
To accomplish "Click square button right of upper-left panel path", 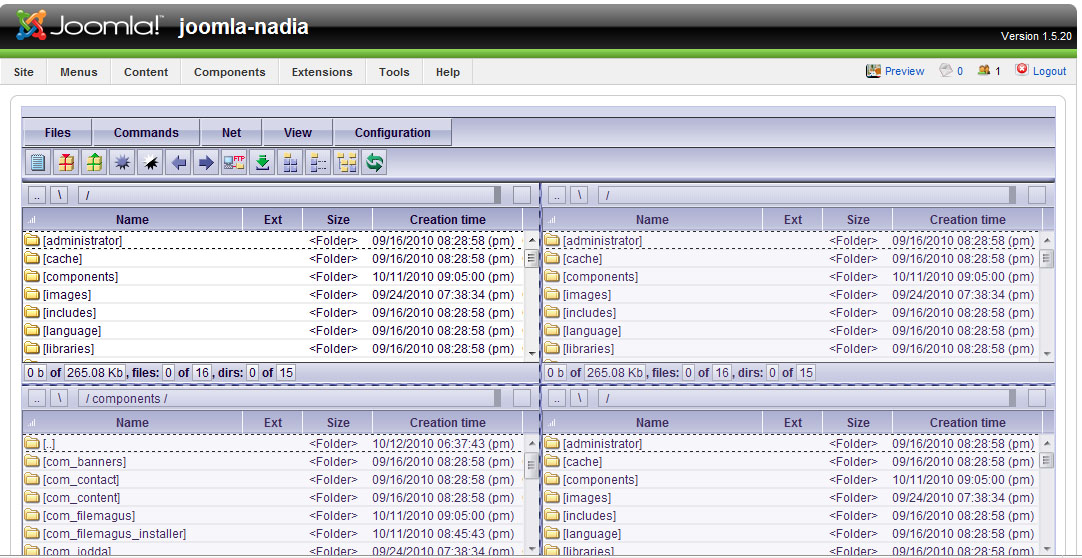I will click(x=522, y=195).
